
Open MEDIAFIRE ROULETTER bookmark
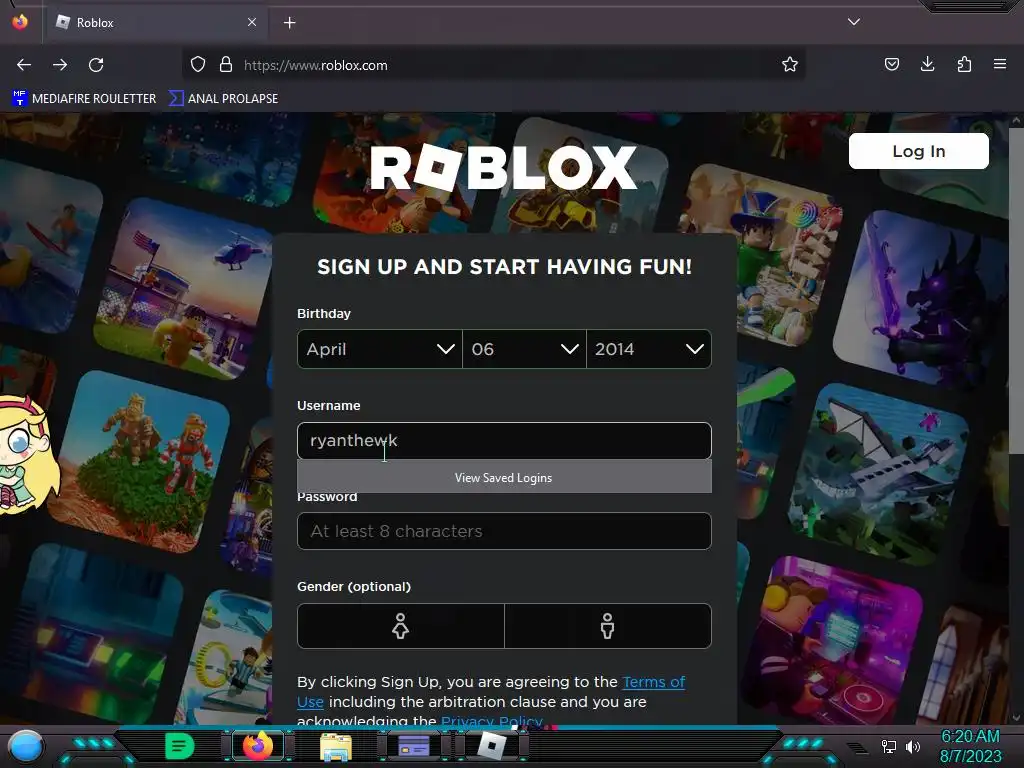[84, 99]
